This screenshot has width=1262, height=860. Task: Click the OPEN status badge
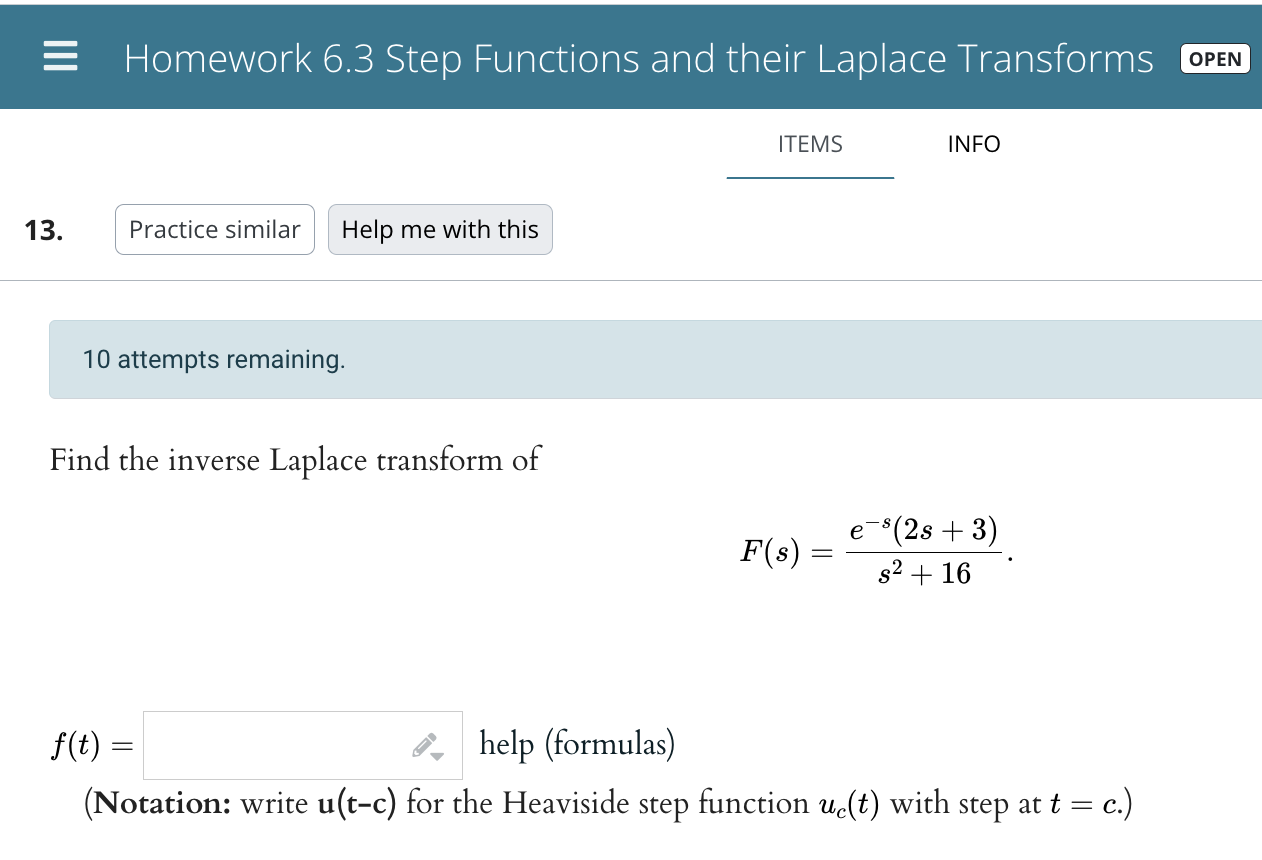(1214, 59)
